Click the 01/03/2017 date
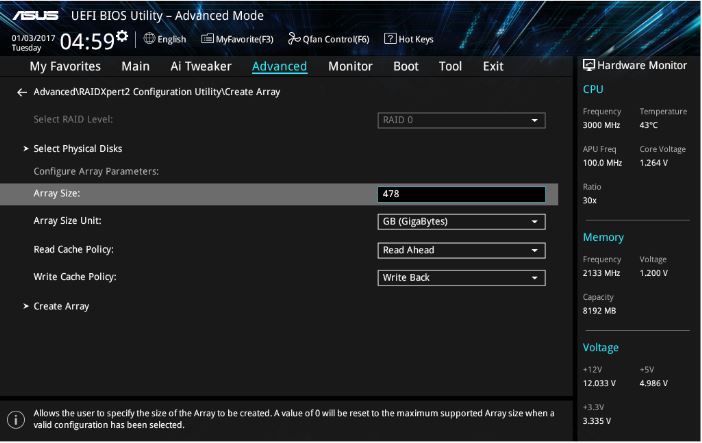This screenshot has width=702, height=443. 33,38
